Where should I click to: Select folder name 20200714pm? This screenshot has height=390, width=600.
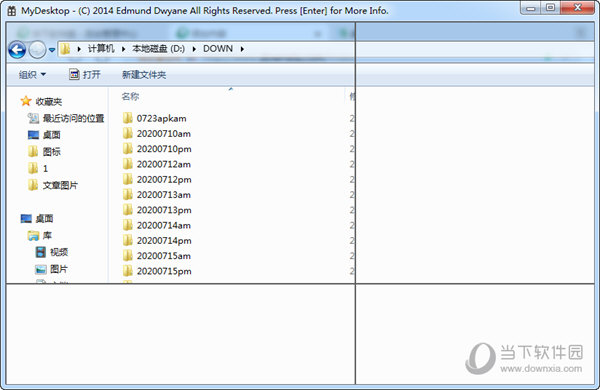[x=164, y=241]
